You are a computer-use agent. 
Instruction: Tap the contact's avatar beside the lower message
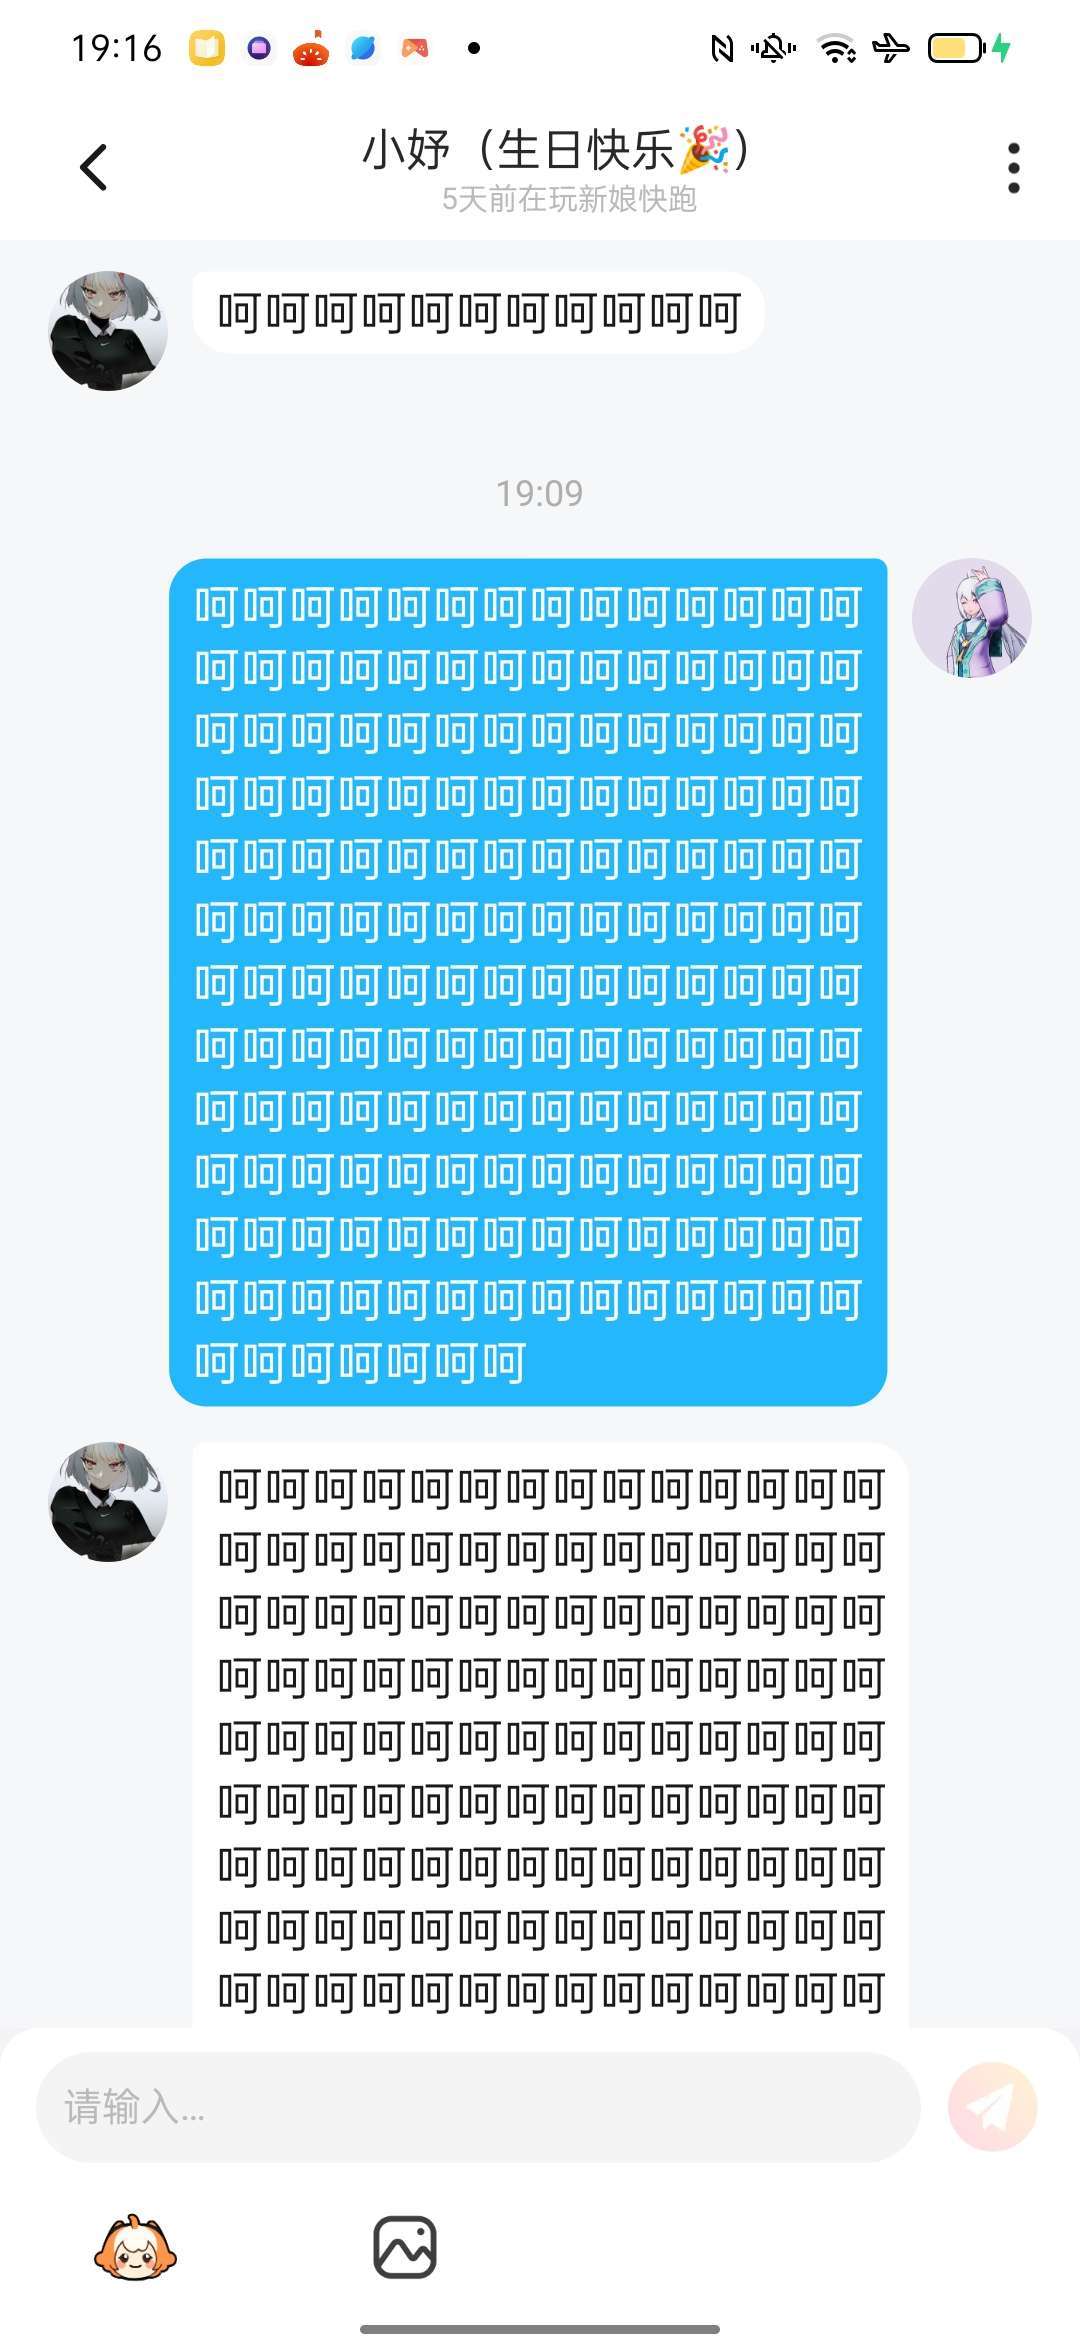108,1501
